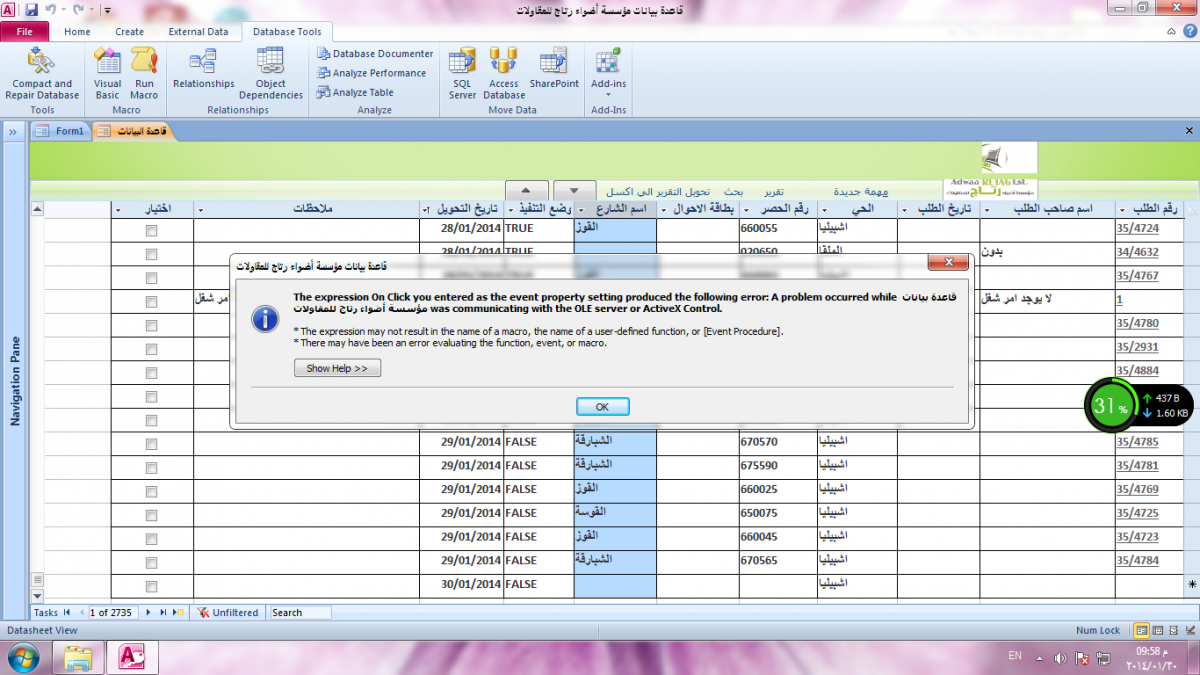Go to first record in navigation bar
This screenshot has height=675, width=1200.
pos(67,612)
